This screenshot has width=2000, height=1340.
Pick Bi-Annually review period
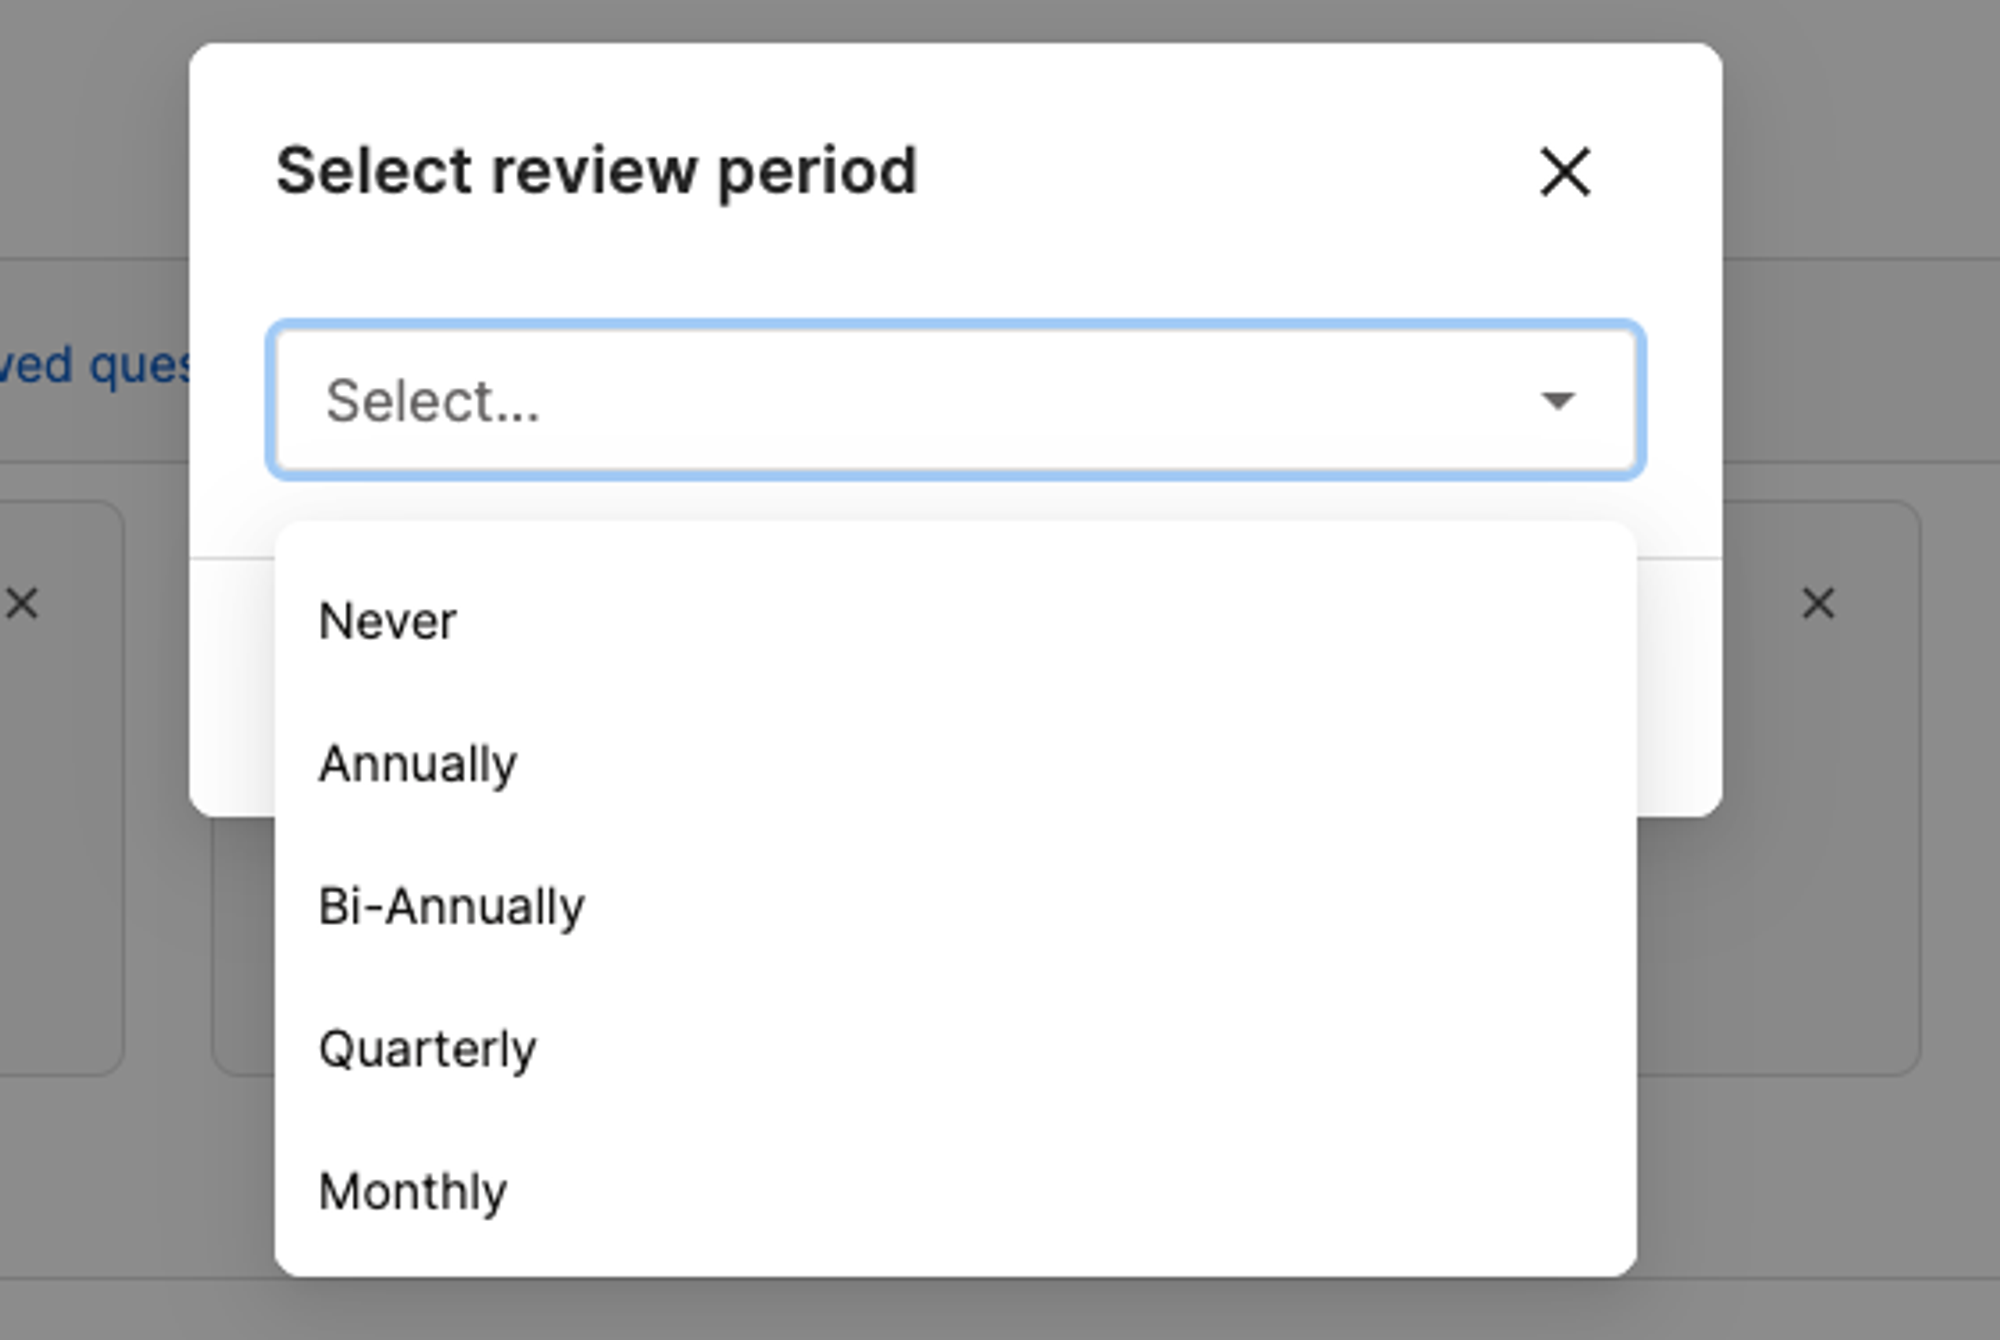click(956, 907)
